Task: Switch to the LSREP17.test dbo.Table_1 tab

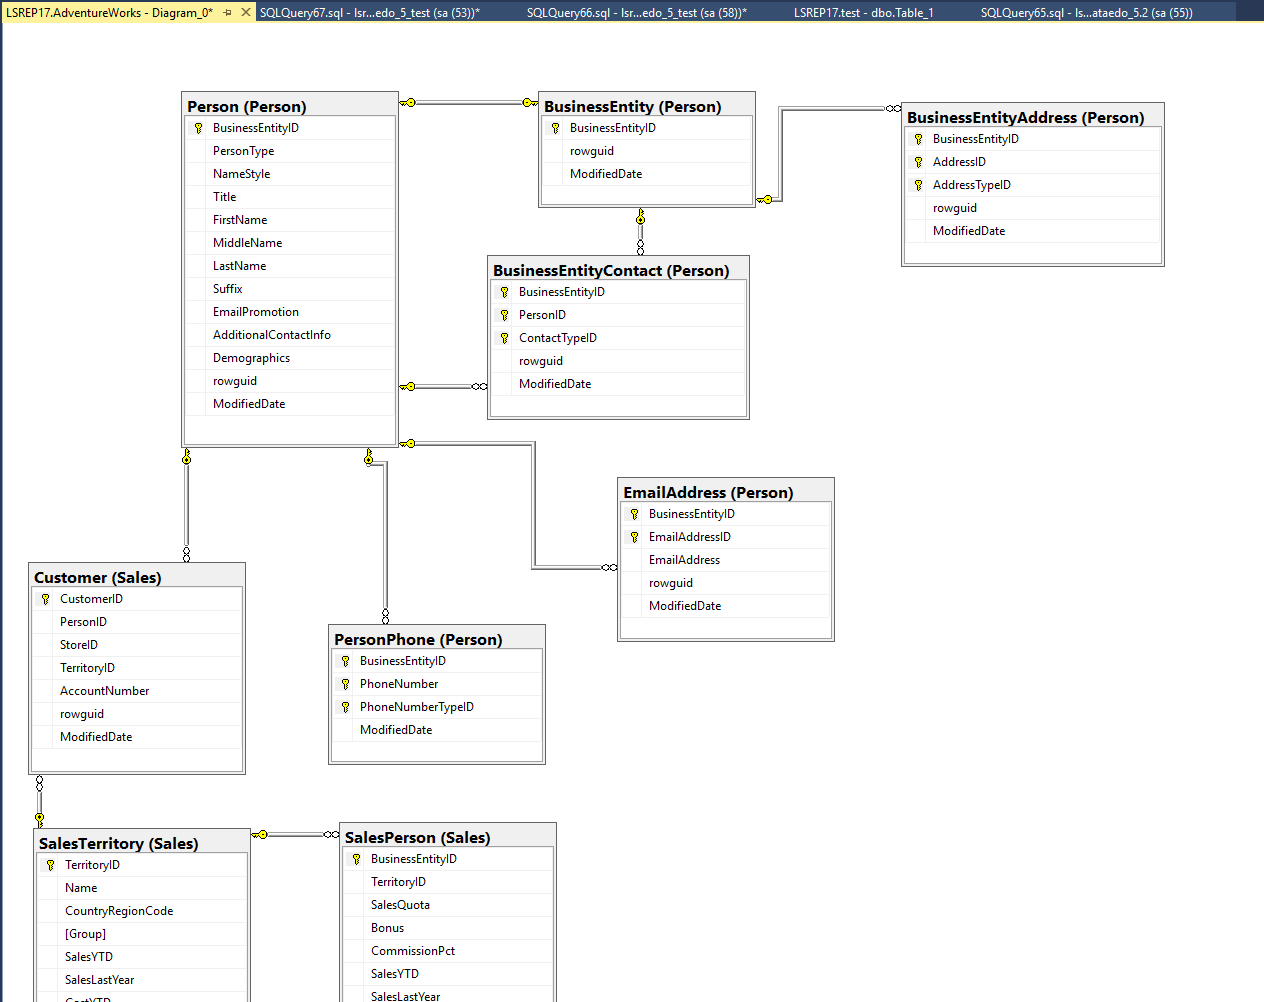Action: click(863, 13)
